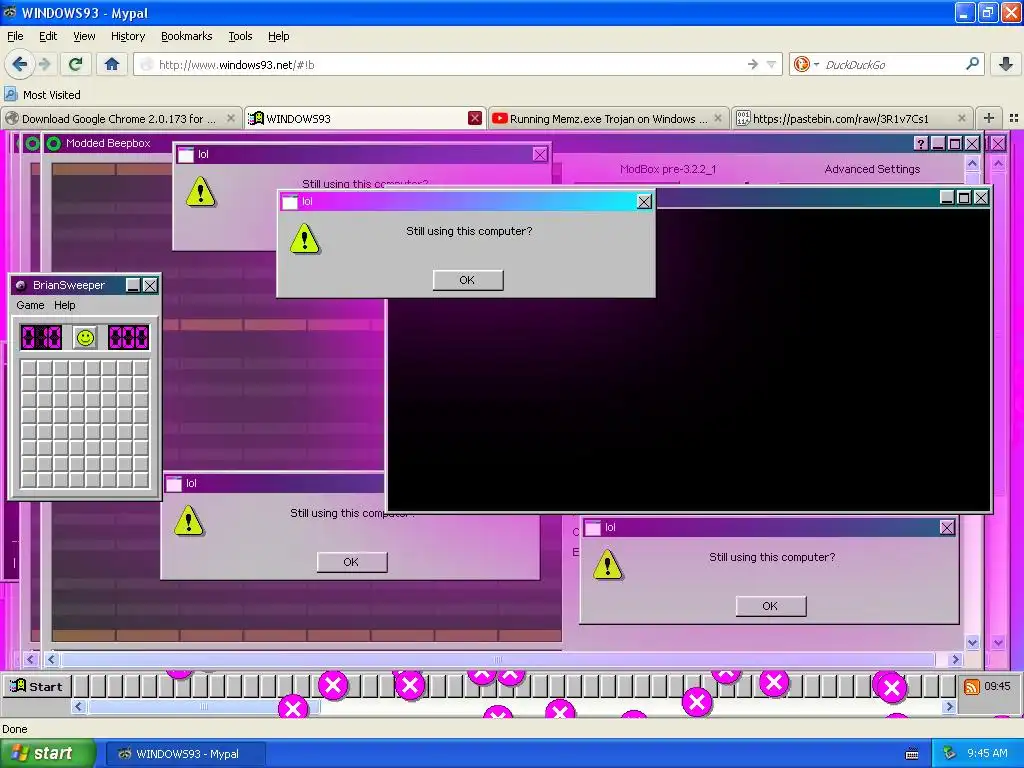The width and height of the screenshot is (1024, 768).
Task: Switch to Running Memz.exe Trojan YouTube tab
Action: click(x=607, y=118)
